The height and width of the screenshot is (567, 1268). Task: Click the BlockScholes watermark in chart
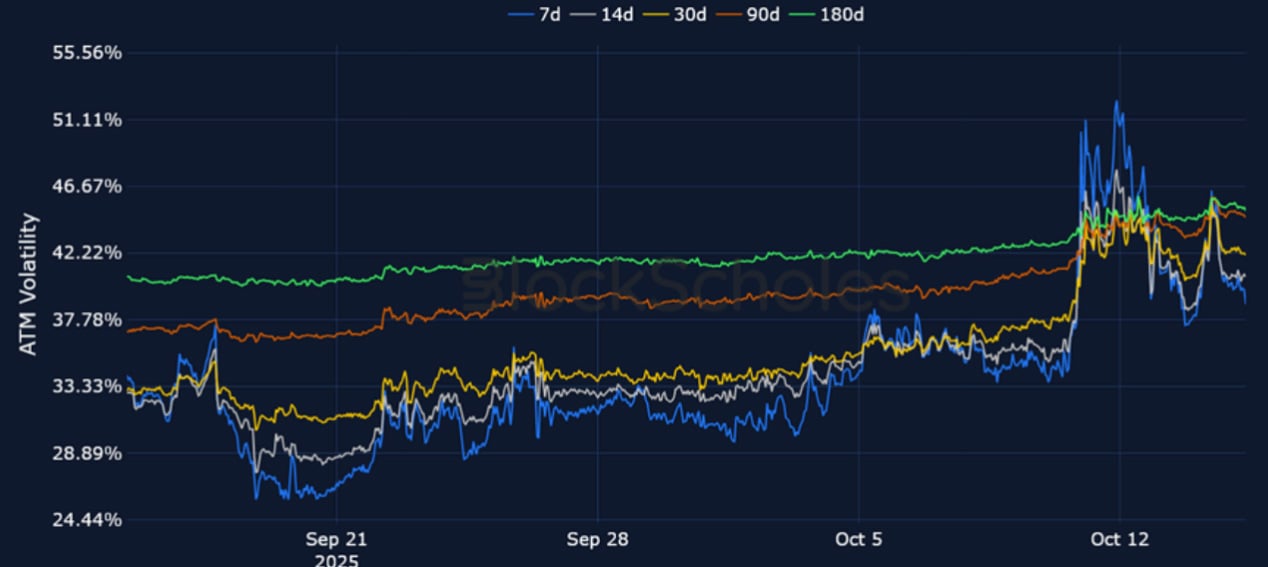click(x=688, y=283)
